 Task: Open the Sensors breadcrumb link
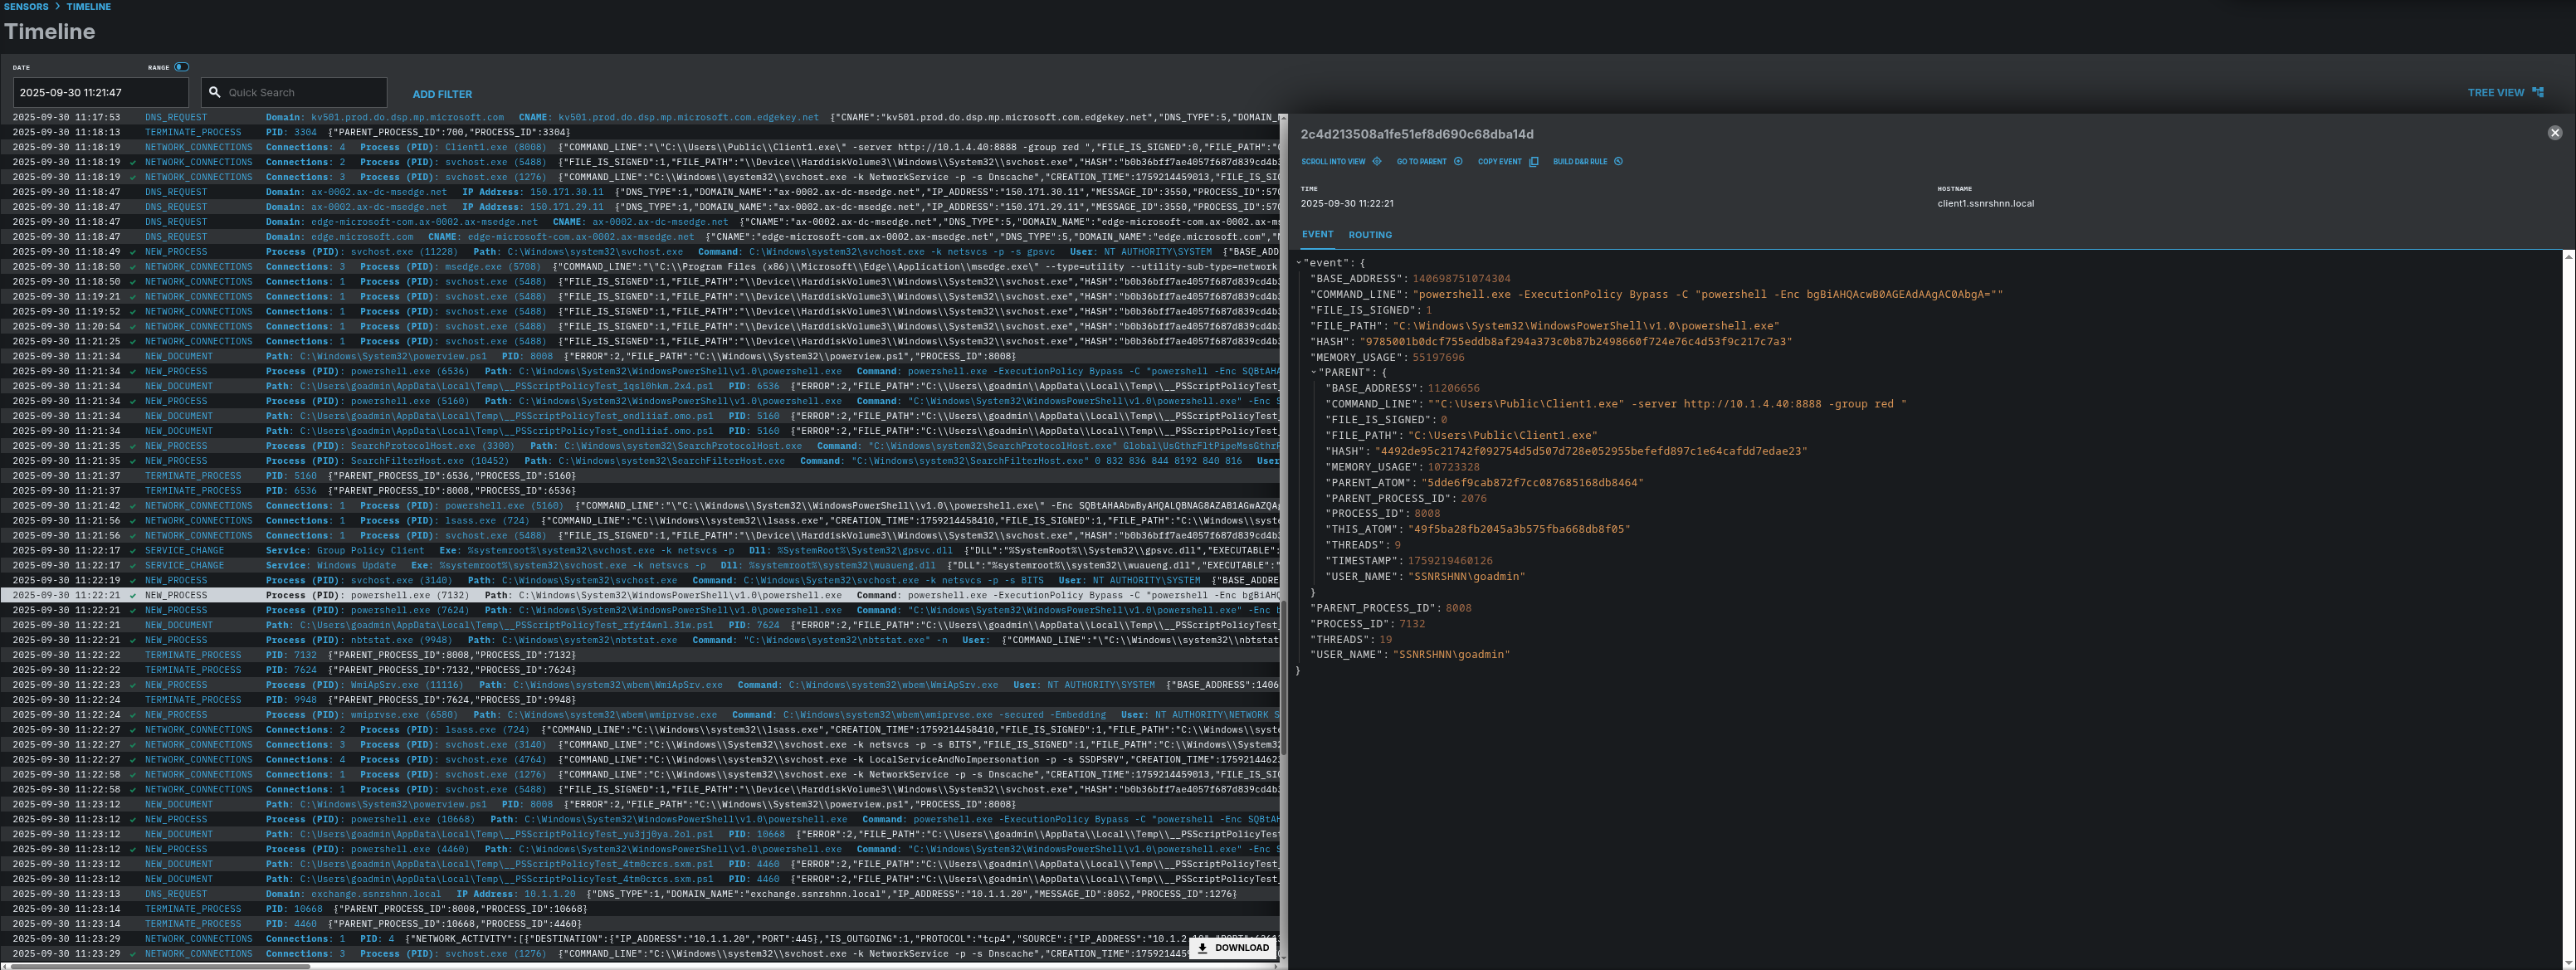point(26,6)
